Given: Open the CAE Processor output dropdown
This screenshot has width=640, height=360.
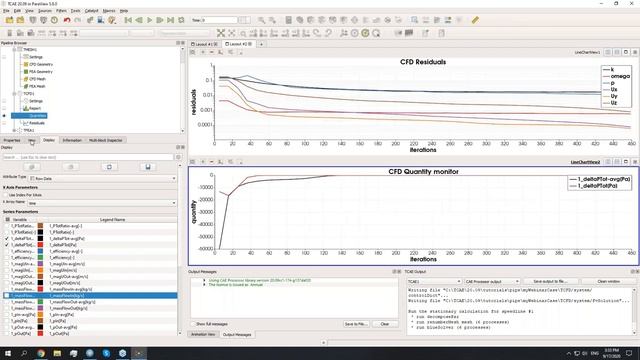Looking at the screenshot, I should (492, 282).
